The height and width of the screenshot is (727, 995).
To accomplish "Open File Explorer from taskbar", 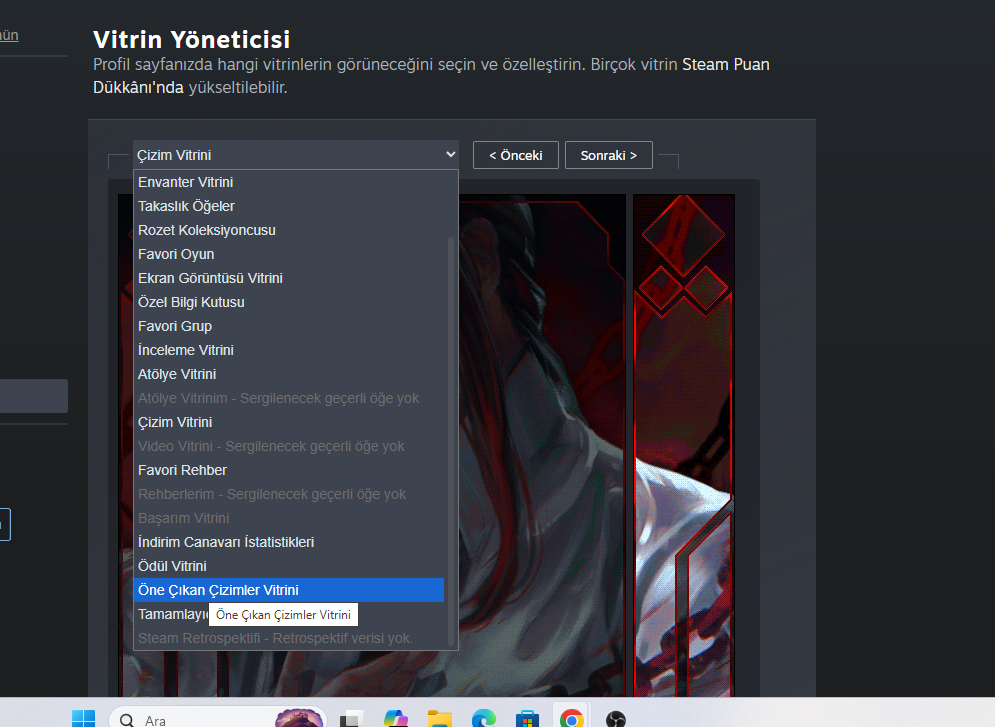I will [x=440, y=719].
